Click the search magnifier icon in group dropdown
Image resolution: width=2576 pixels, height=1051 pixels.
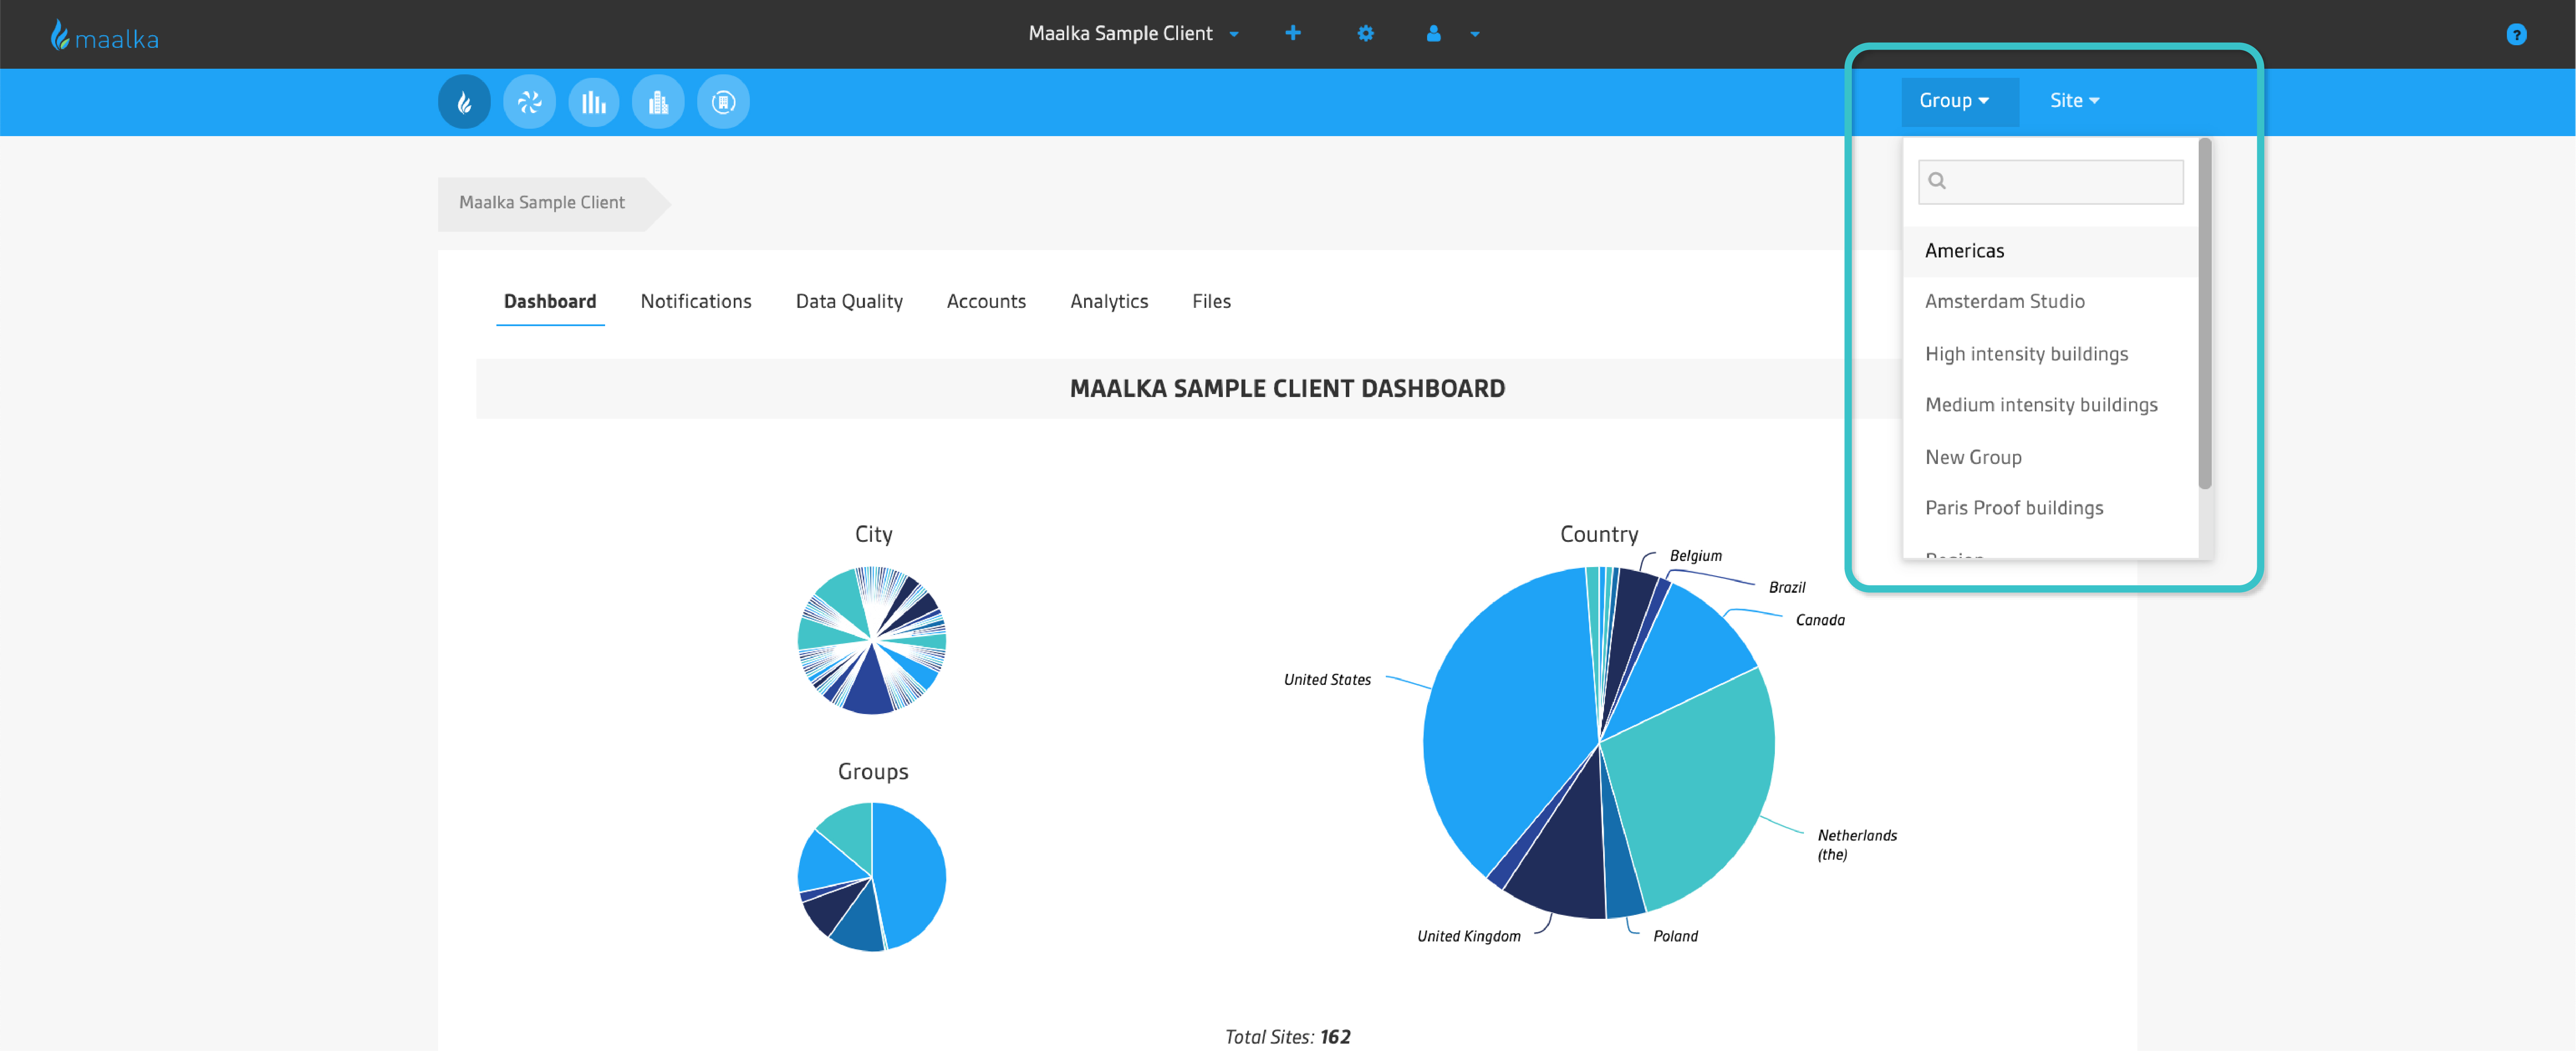pyautogui.click(x=1937, y=181)
